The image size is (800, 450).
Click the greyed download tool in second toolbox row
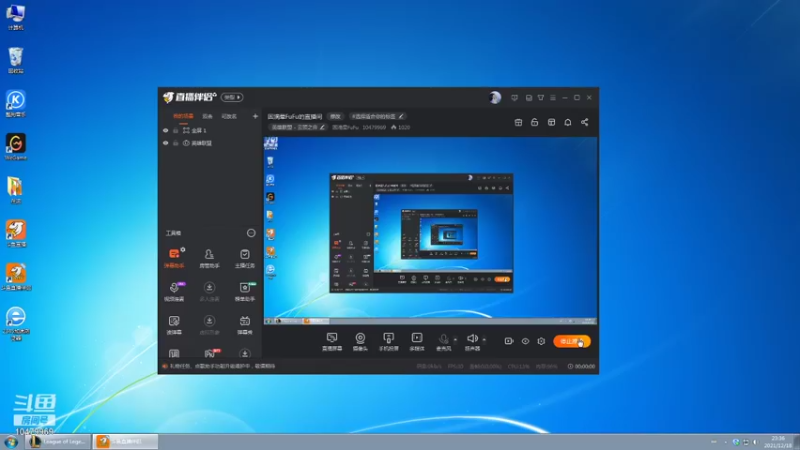209,291
